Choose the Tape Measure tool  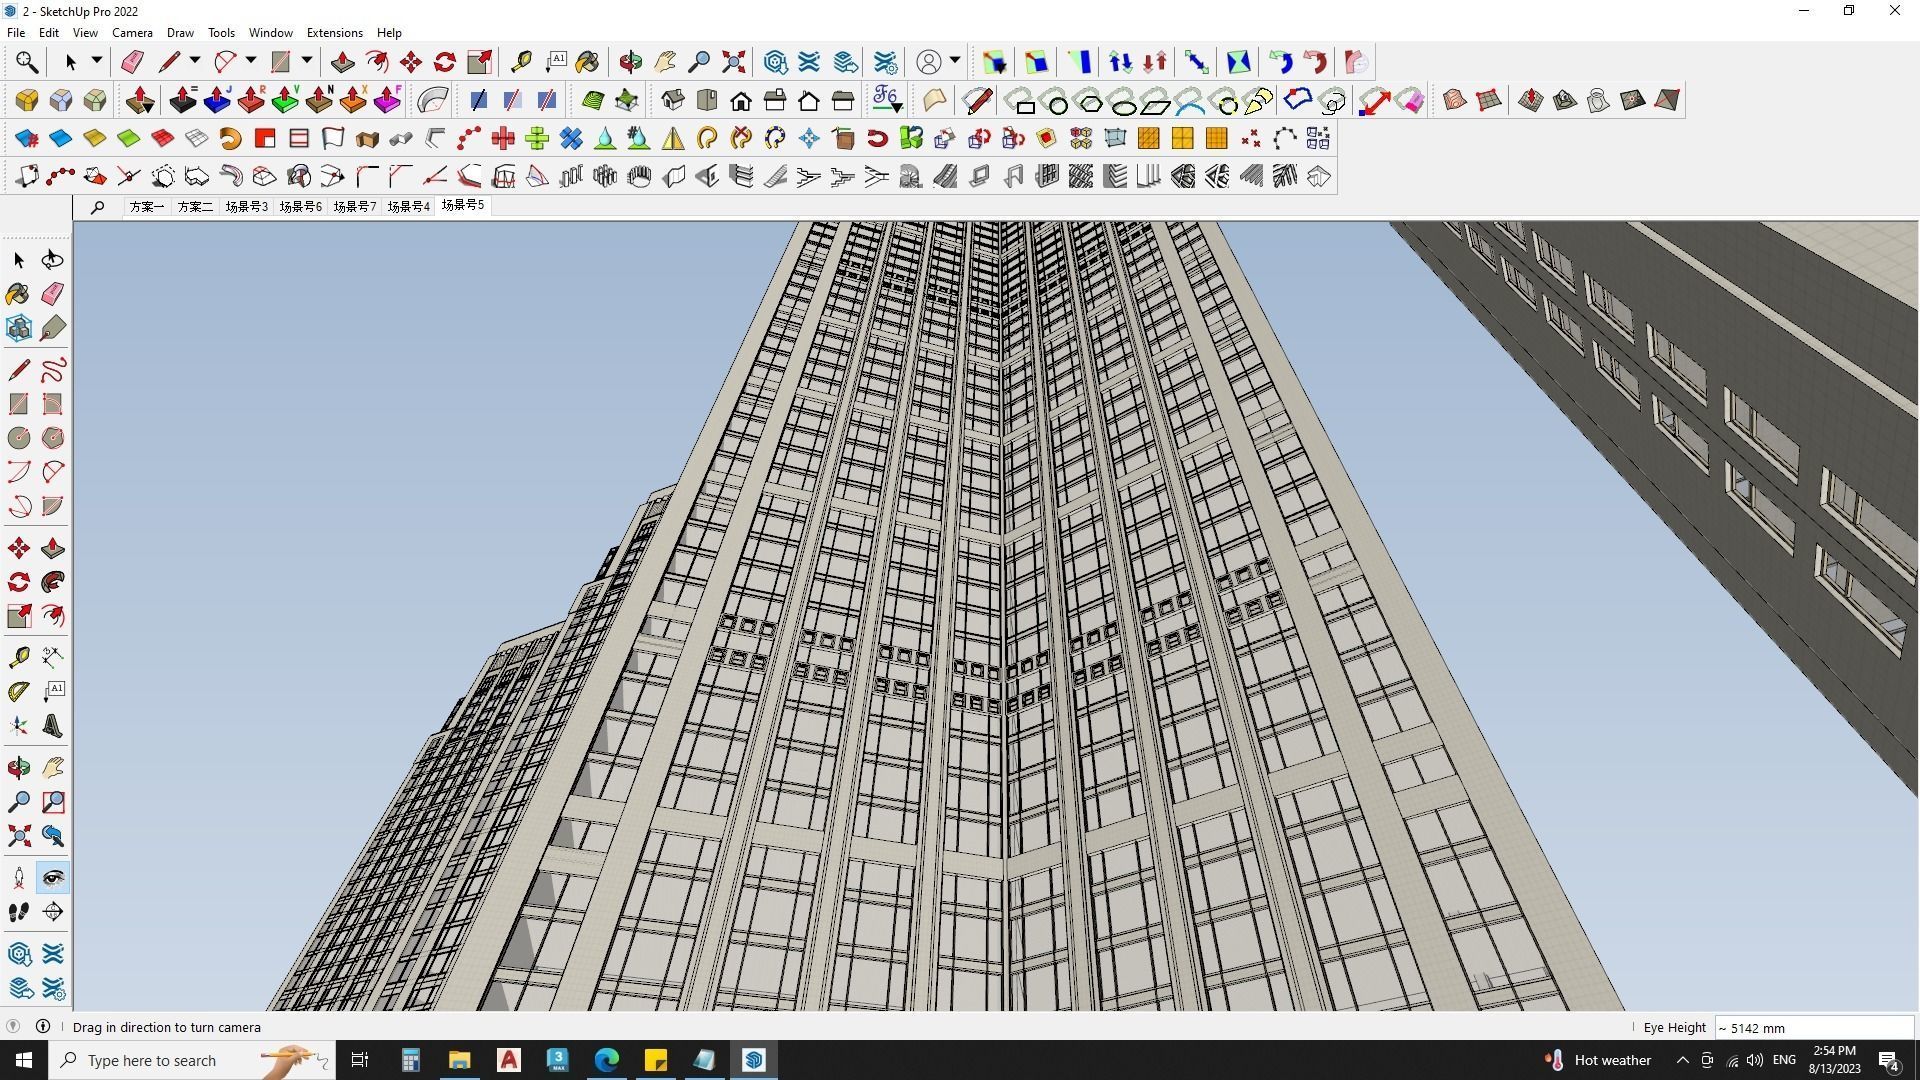pos(18,657)
